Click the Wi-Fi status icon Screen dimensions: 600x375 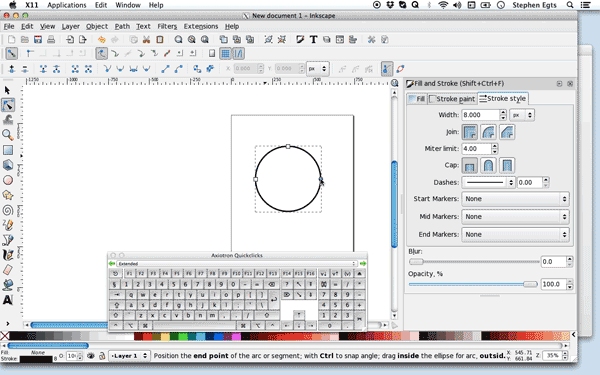443,5
